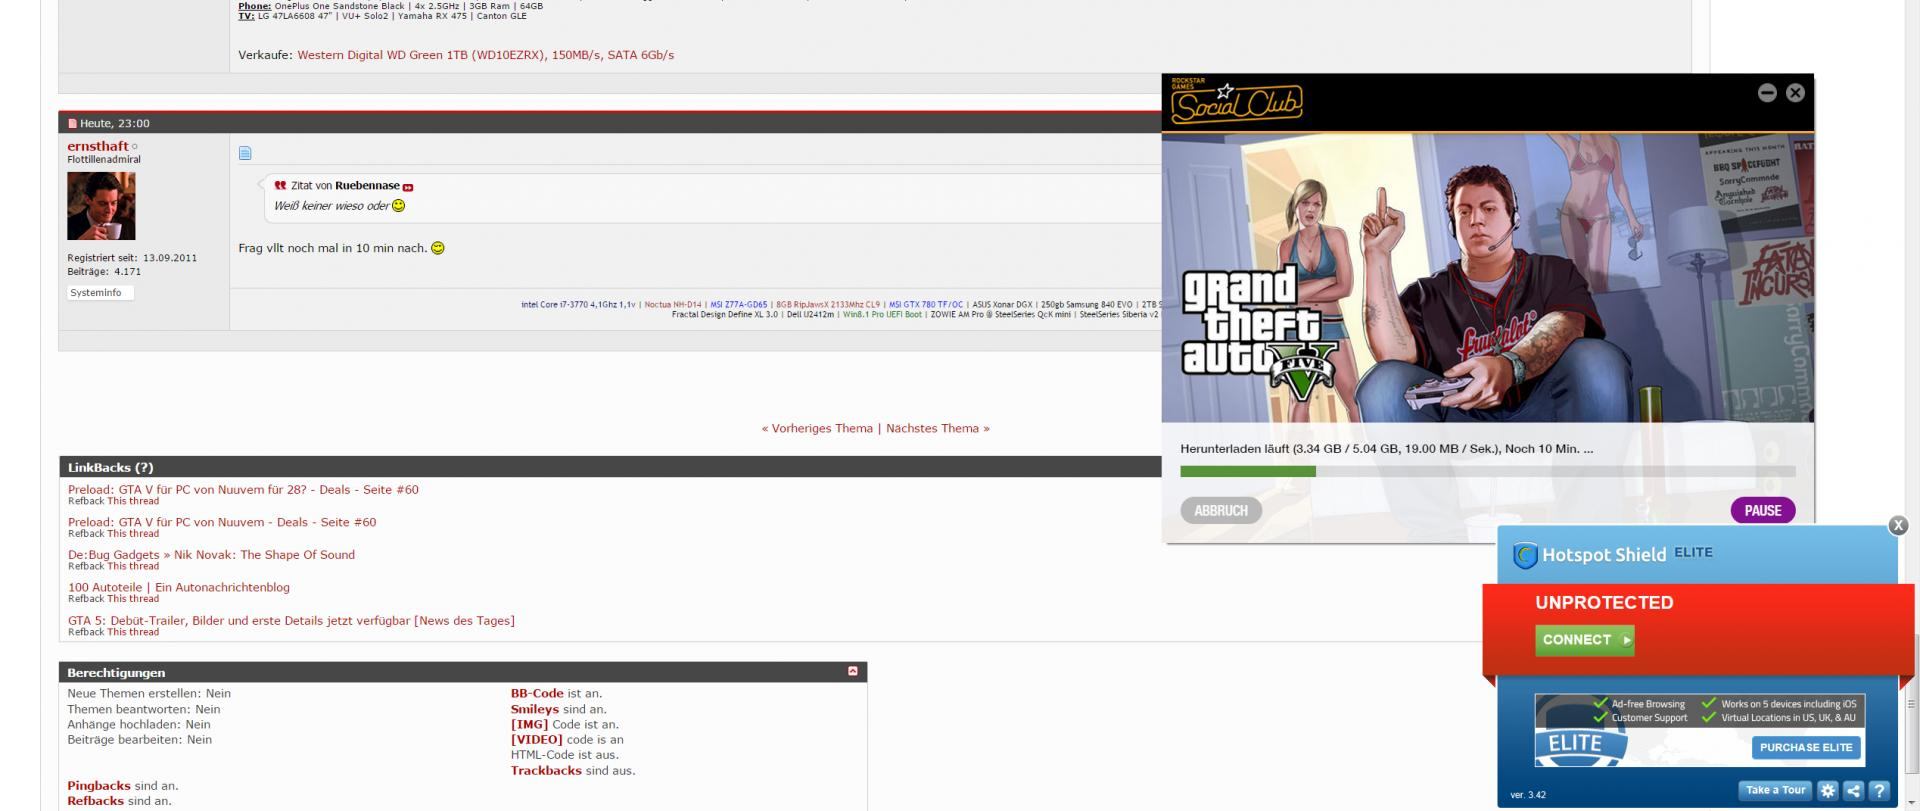
Task: Click the smiley emoticon in quoted text
Action: tap(399, 206)
